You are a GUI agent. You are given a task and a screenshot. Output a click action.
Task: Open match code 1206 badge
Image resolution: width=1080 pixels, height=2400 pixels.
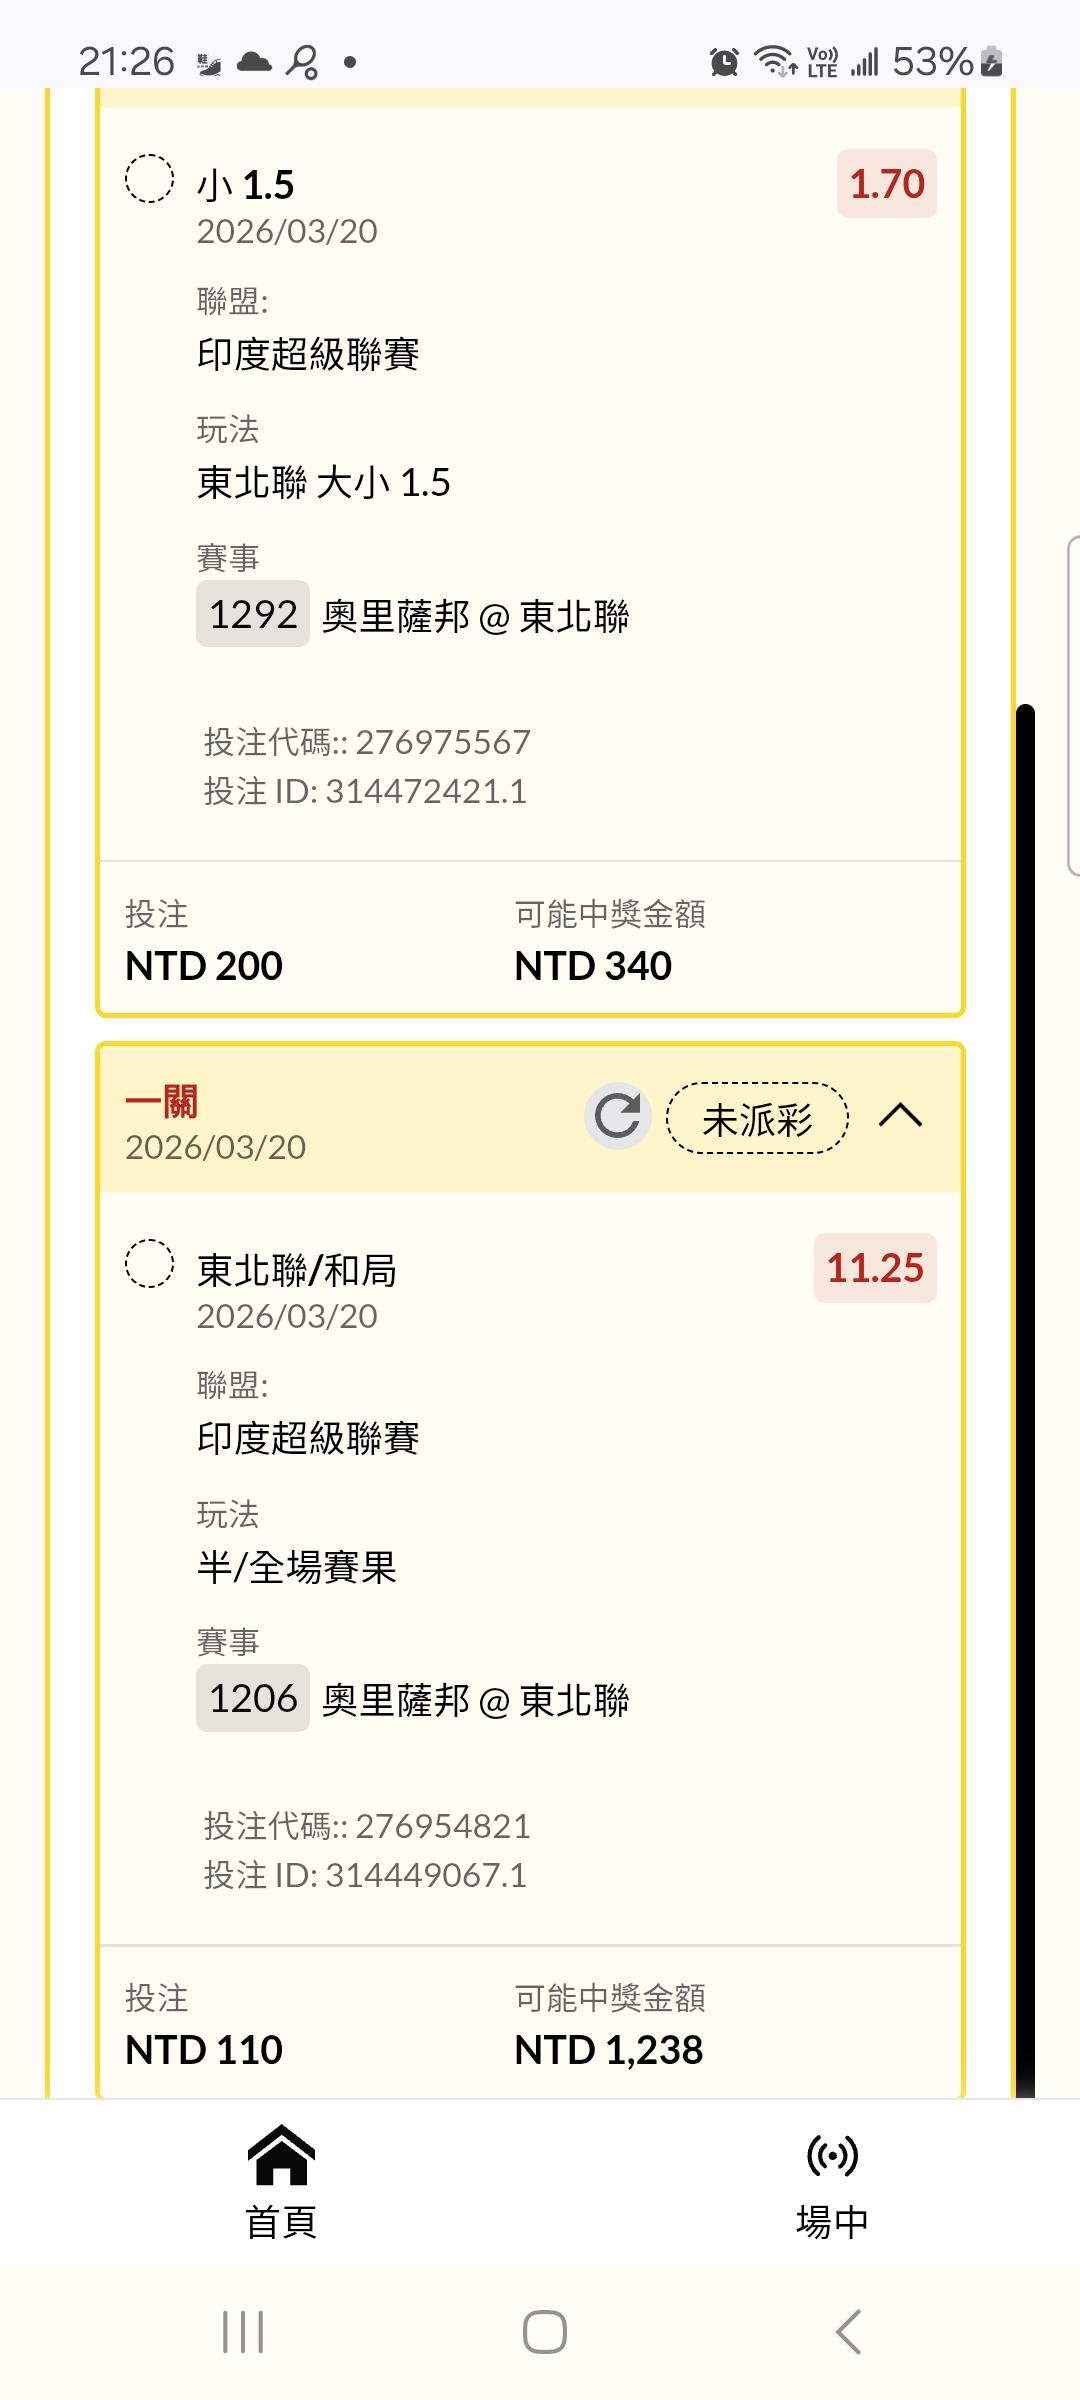pyautogui.click(x=253, y=1698)
